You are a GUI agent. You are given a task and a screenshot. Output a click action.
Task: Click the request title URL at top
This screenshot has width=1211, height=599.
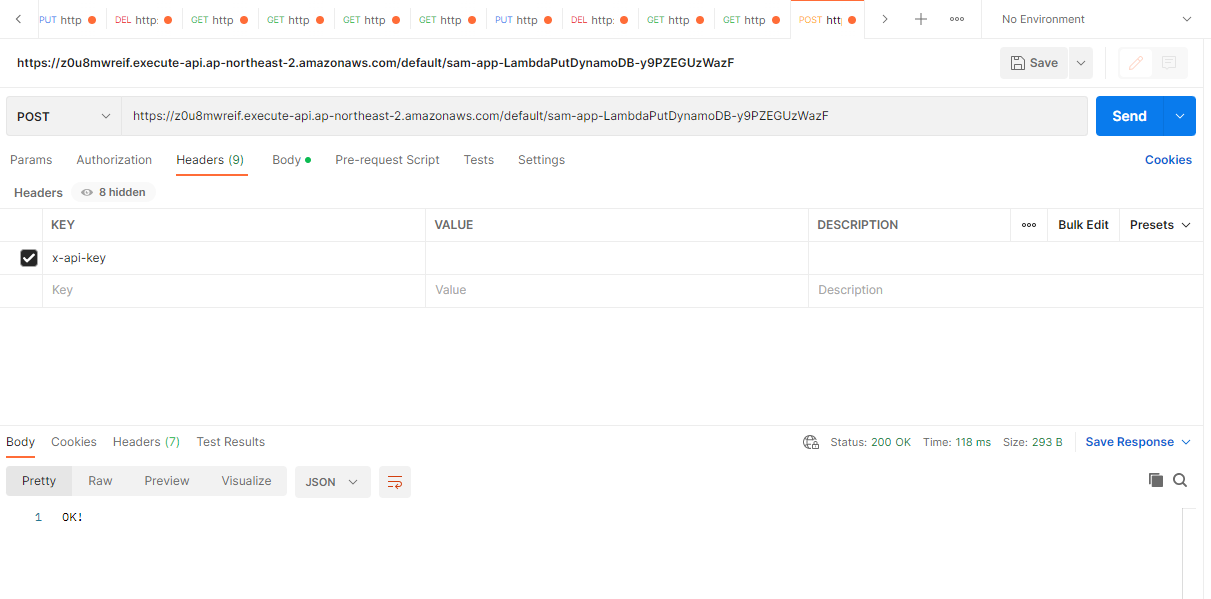coord(375,63)
